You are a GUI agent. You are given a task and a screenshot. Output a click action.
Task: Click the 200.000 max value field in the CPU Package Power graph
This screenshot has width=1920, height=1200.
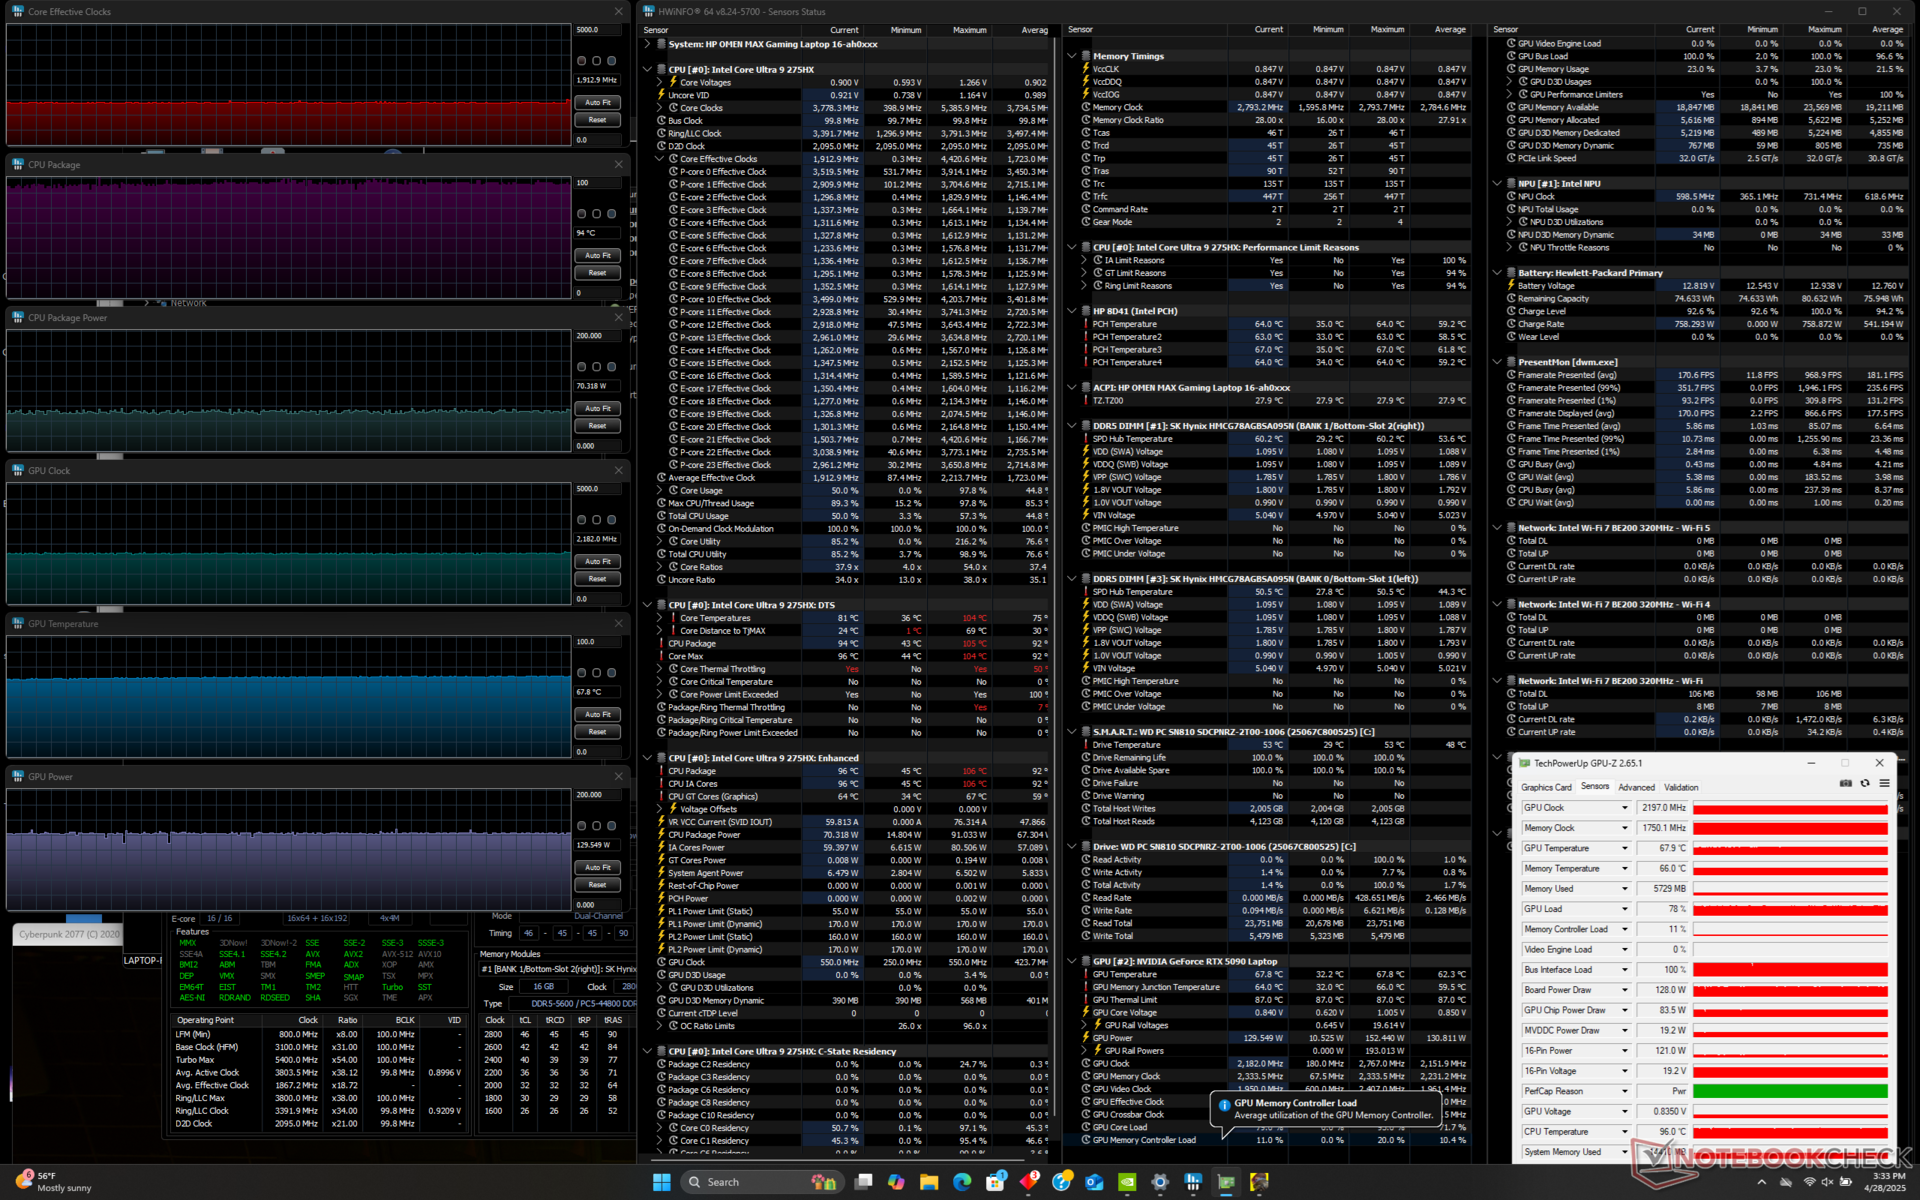(x=598, y=336)
